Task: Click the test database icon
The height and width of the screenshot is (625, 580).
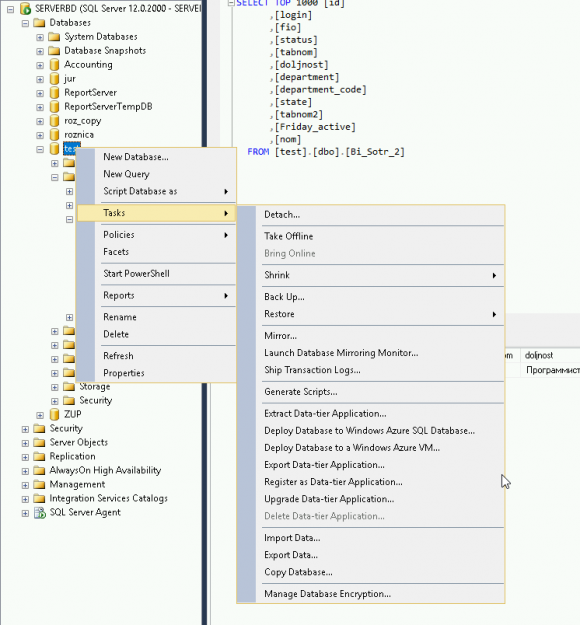Action: coord(55,149)
